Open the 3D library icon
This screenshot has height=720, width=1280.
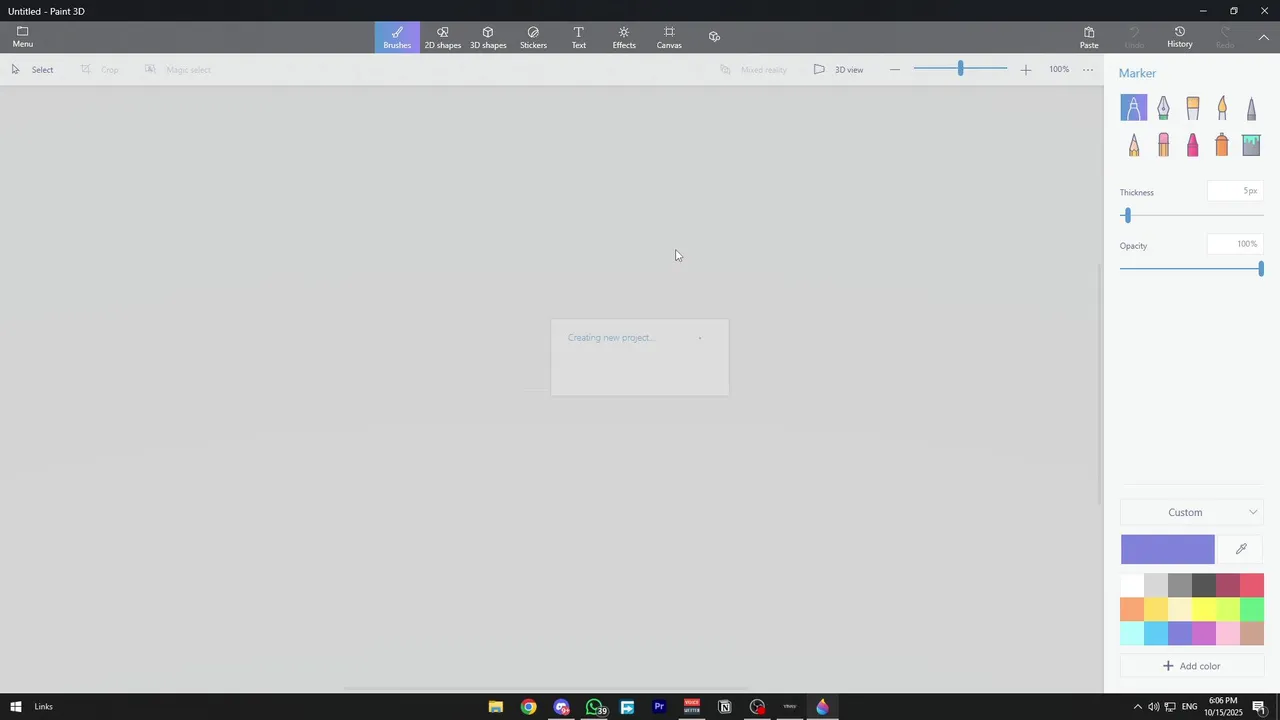click(714, 37)
